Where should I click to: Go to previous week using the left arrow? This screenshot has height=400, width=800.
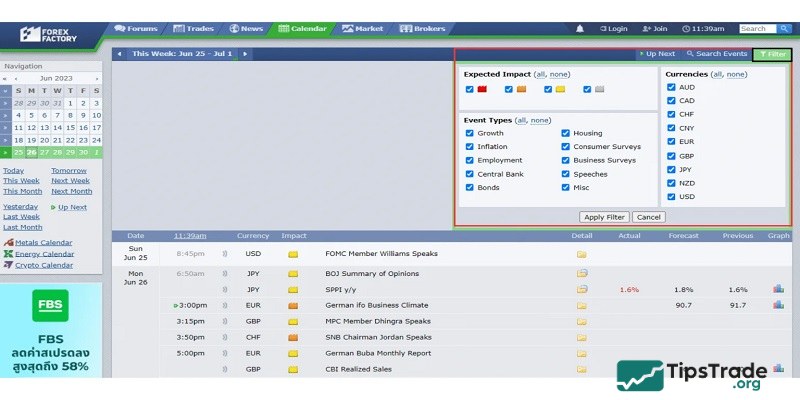click(x=120, y=54)
